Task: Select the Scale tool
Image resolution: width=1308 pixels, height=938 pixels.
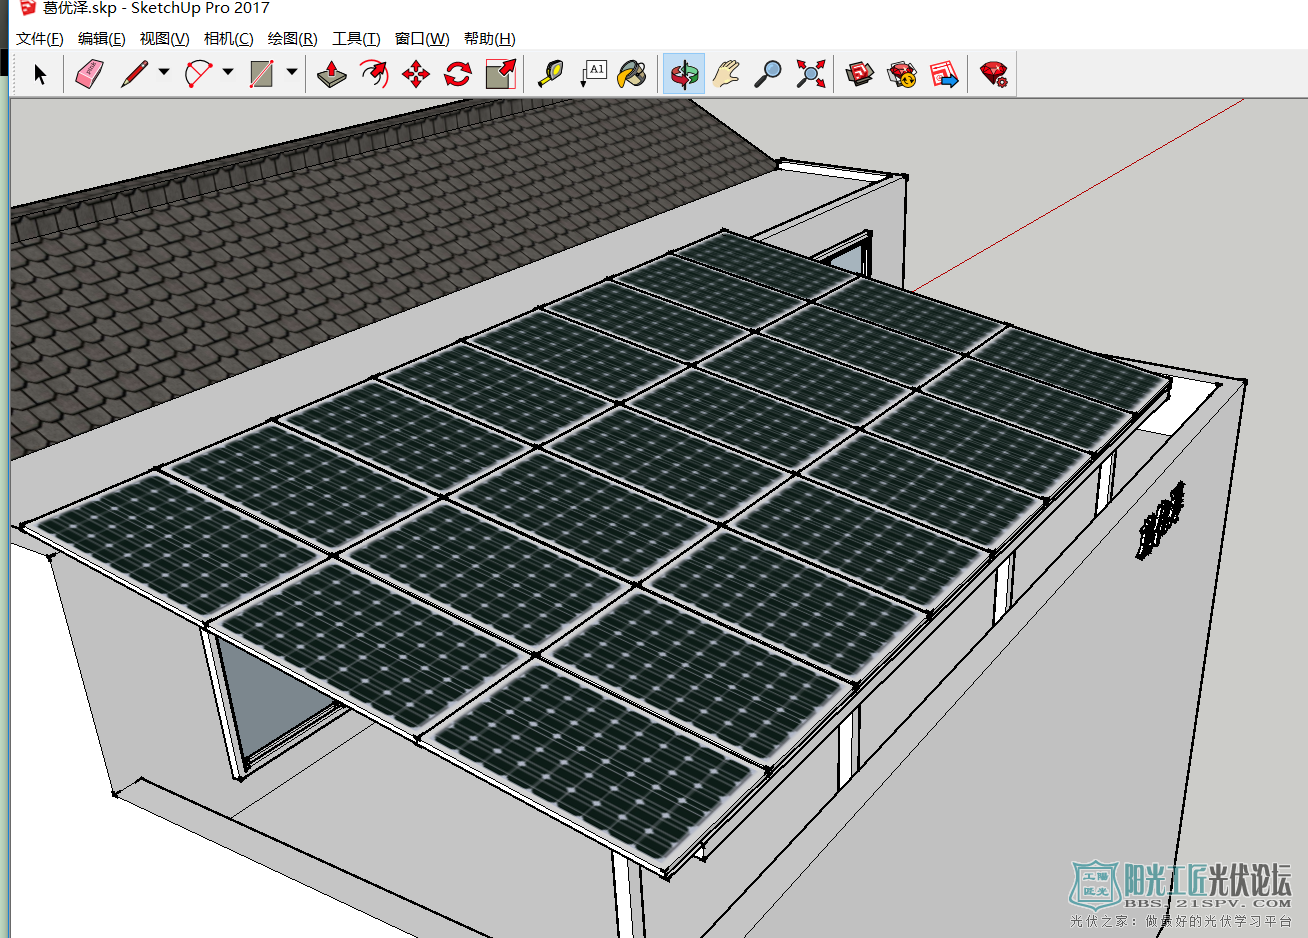Action: (x=500, y=74)
